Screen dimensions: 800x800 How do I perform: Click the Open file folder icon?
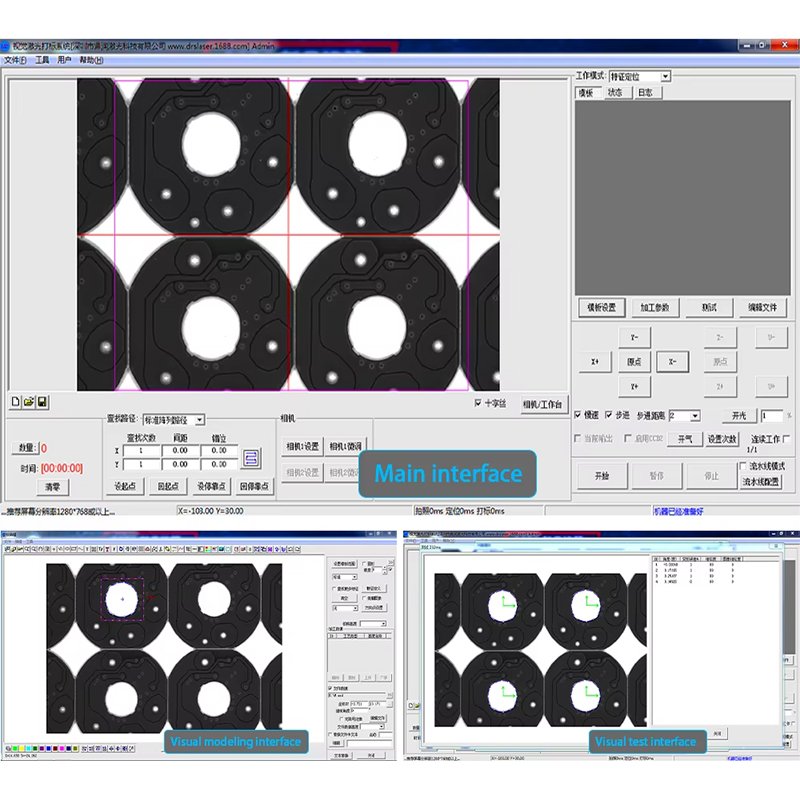click(29, 402)
